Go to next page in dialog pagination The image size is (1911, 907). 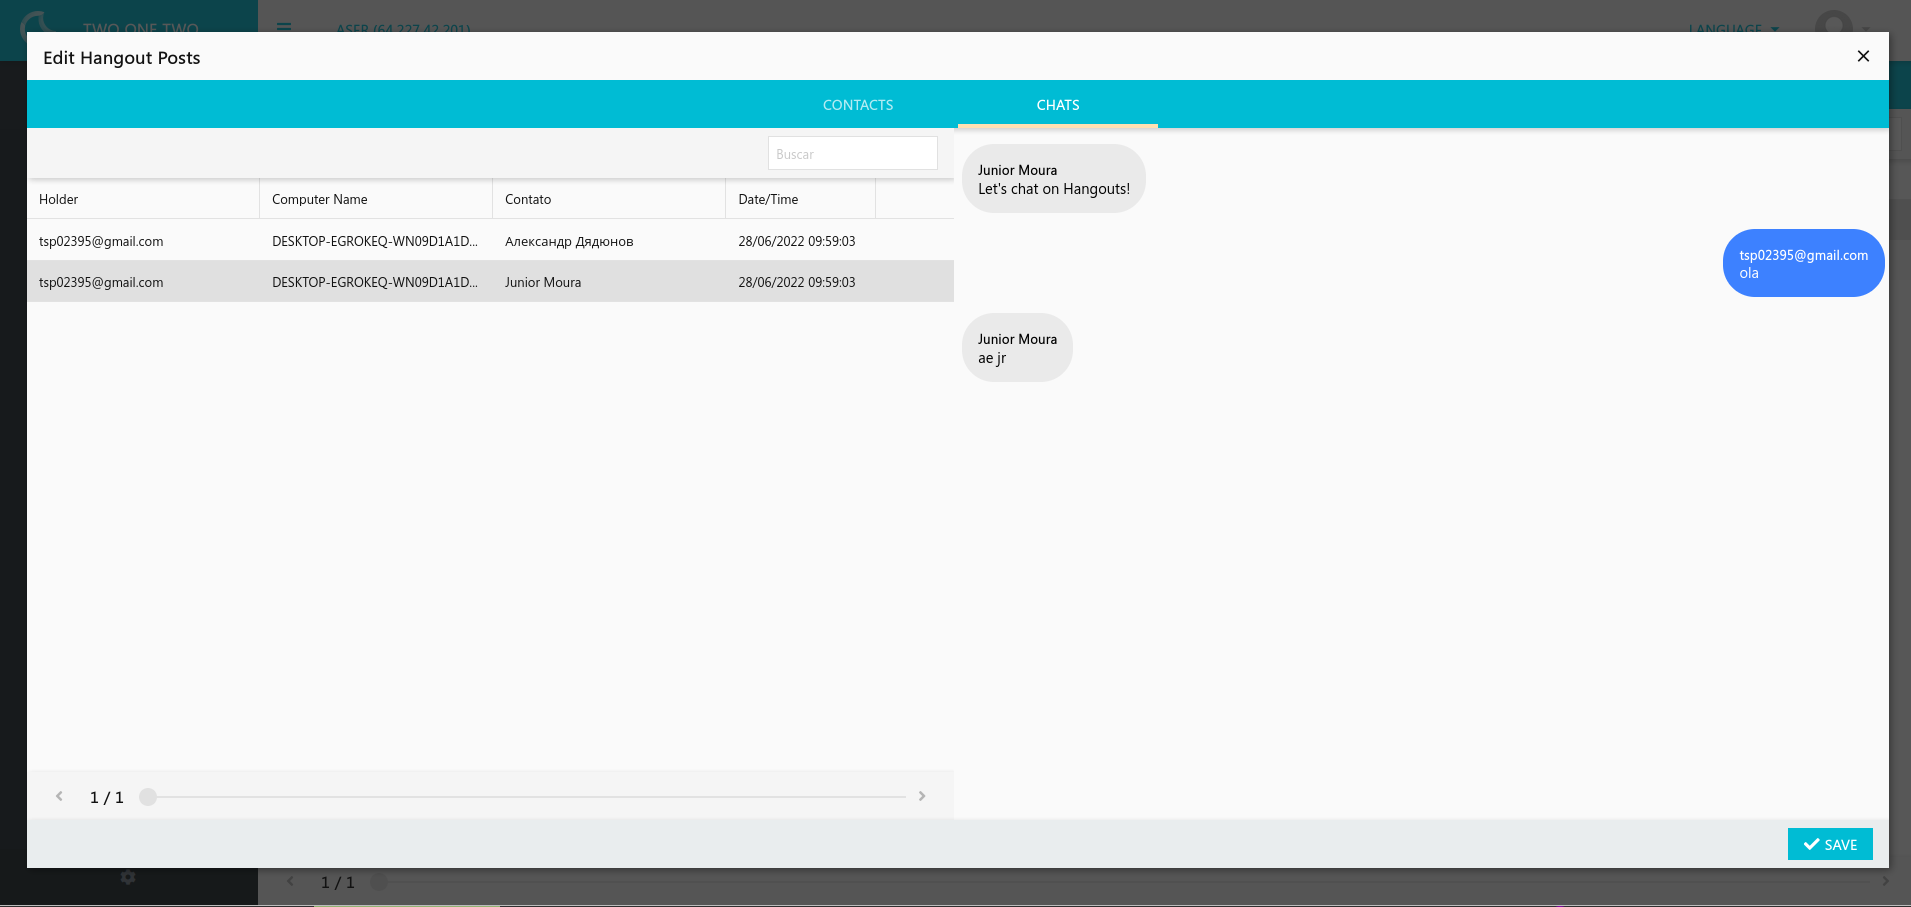pyautogui.click(x=922, y=796)
